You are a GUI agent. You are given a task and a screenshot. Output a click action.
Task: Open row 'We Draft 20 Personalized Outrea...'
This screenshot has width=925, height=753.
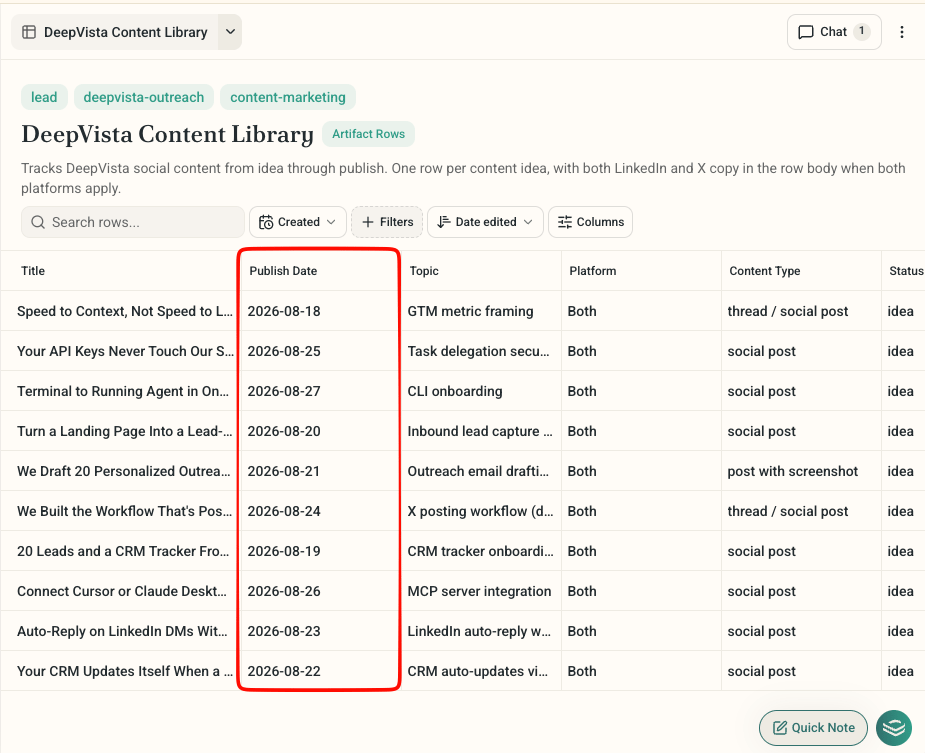pos(123,472)
